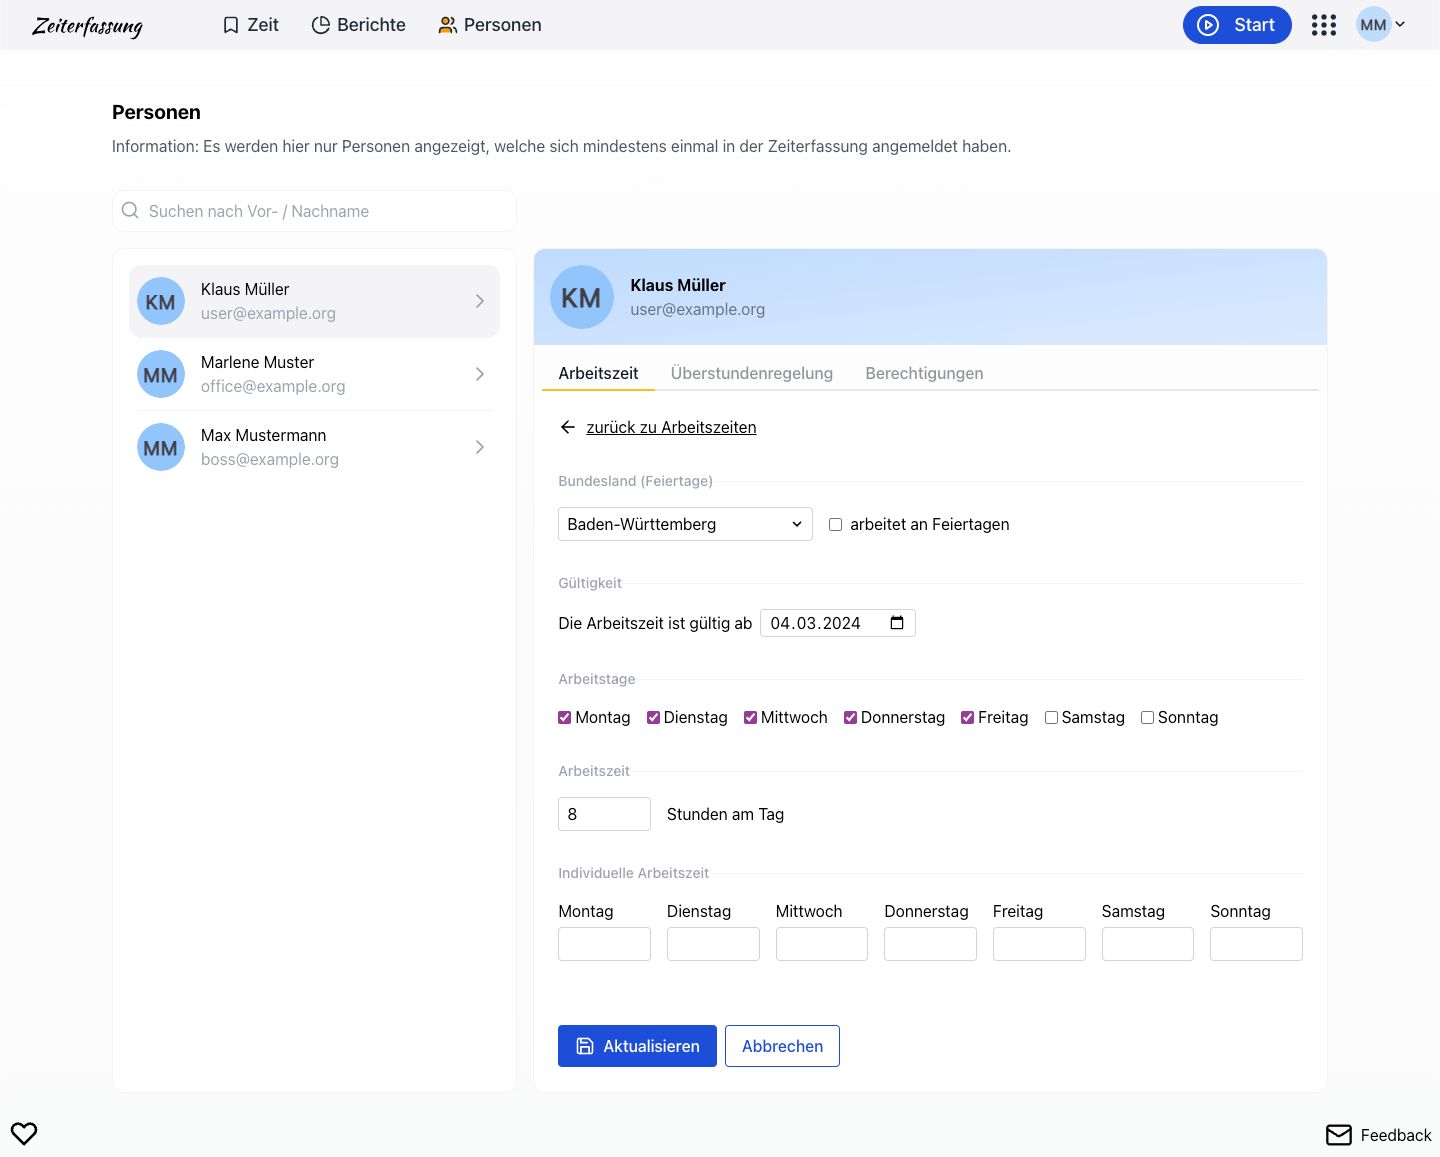Start time tracking with Start button
Screen dimensions: 1440x1157
[x=1236, y=25]
